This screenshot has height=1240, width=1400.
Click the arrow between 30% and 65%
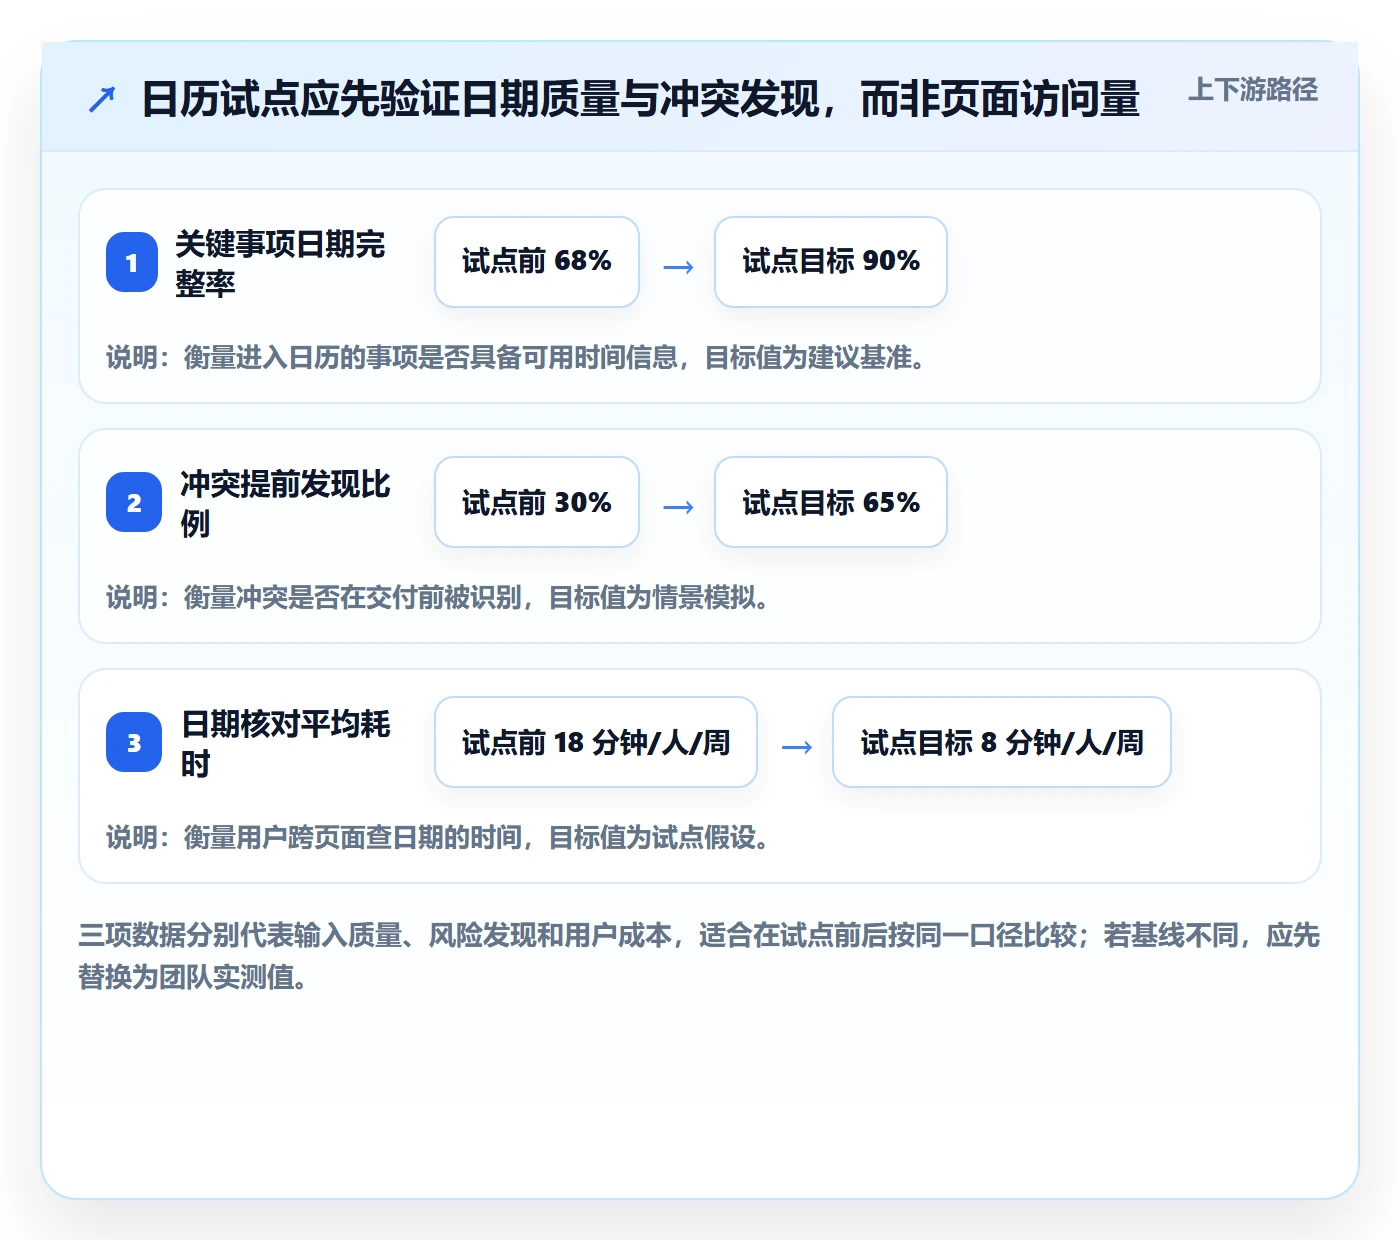[x=678, y=506]
